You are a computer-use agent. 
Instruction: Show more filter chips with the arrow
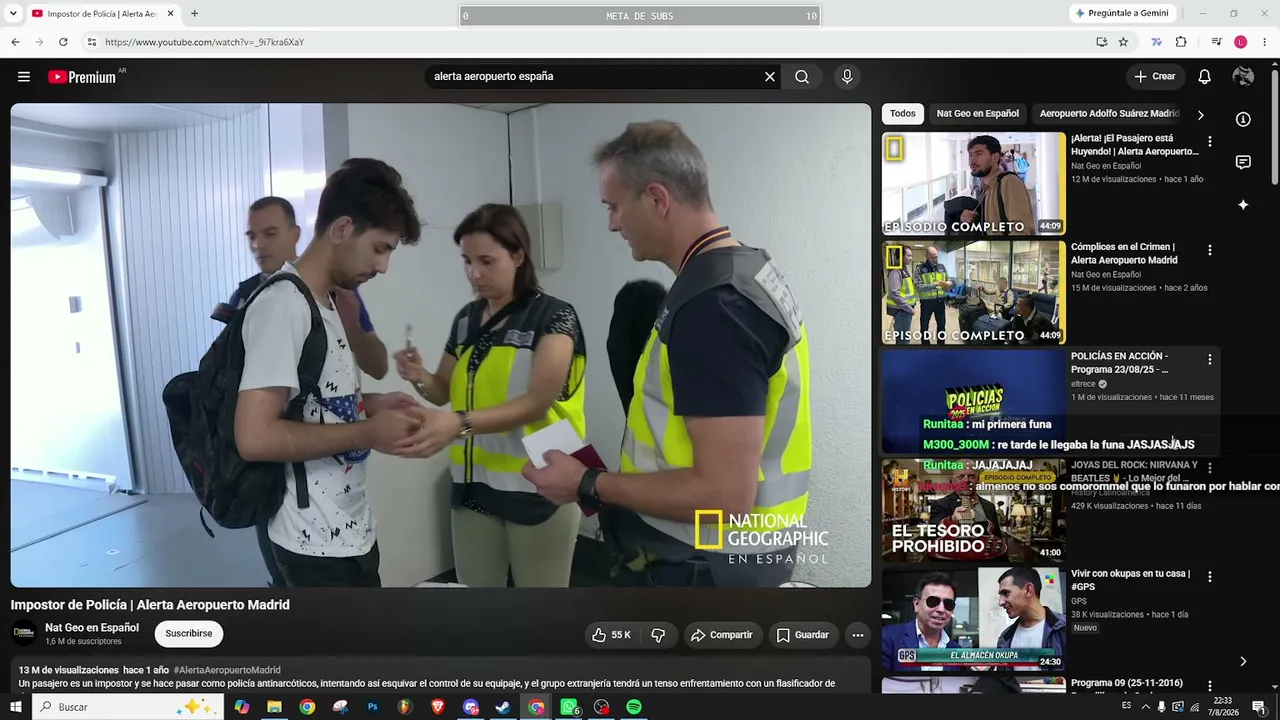pyautogui.click(x=1200, y=115)
